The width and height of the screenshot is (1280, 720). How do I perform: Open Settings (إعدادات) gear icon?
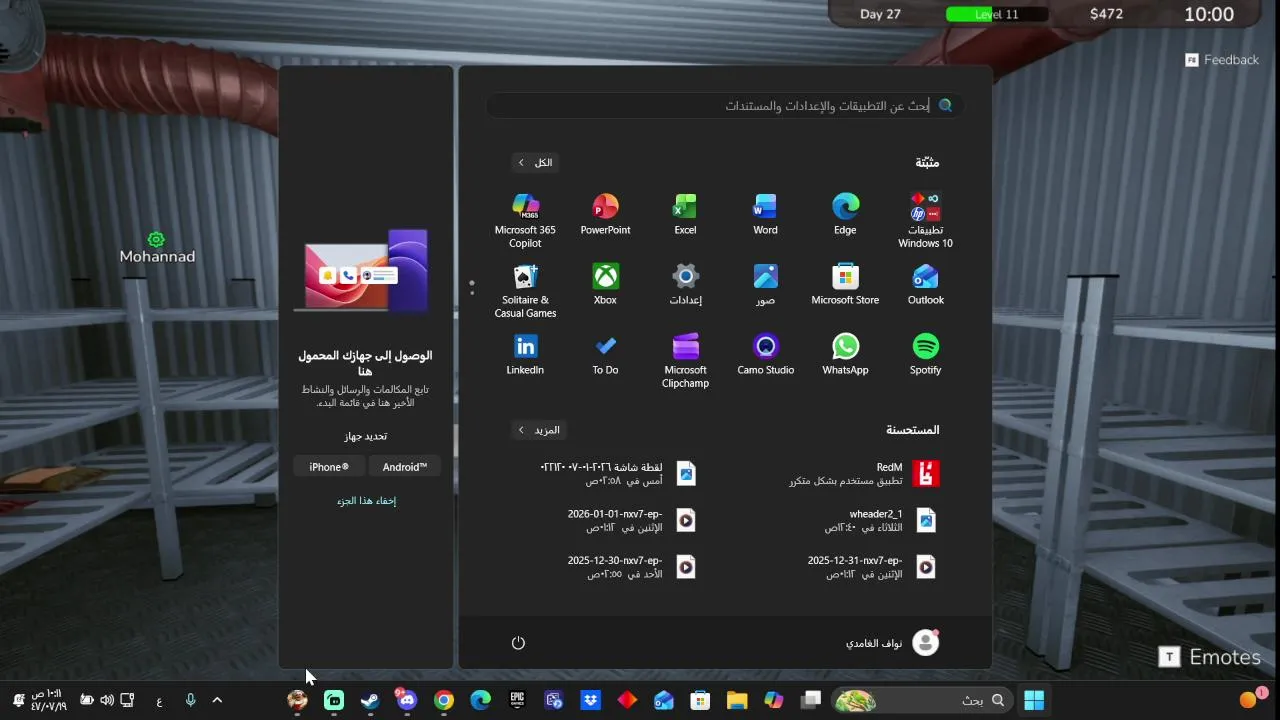click(685, 284)
